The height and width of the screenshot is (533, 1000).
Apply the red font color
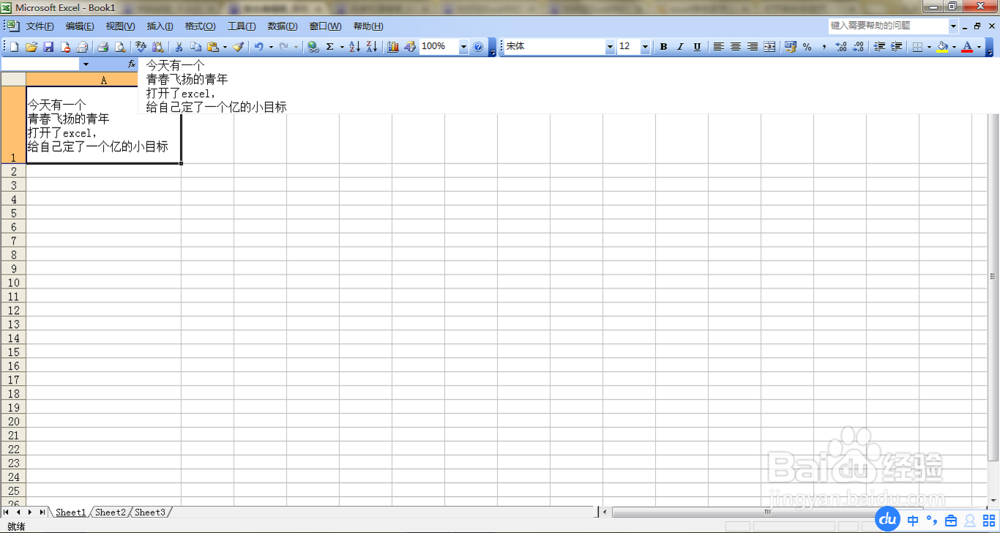click(967, 47)
